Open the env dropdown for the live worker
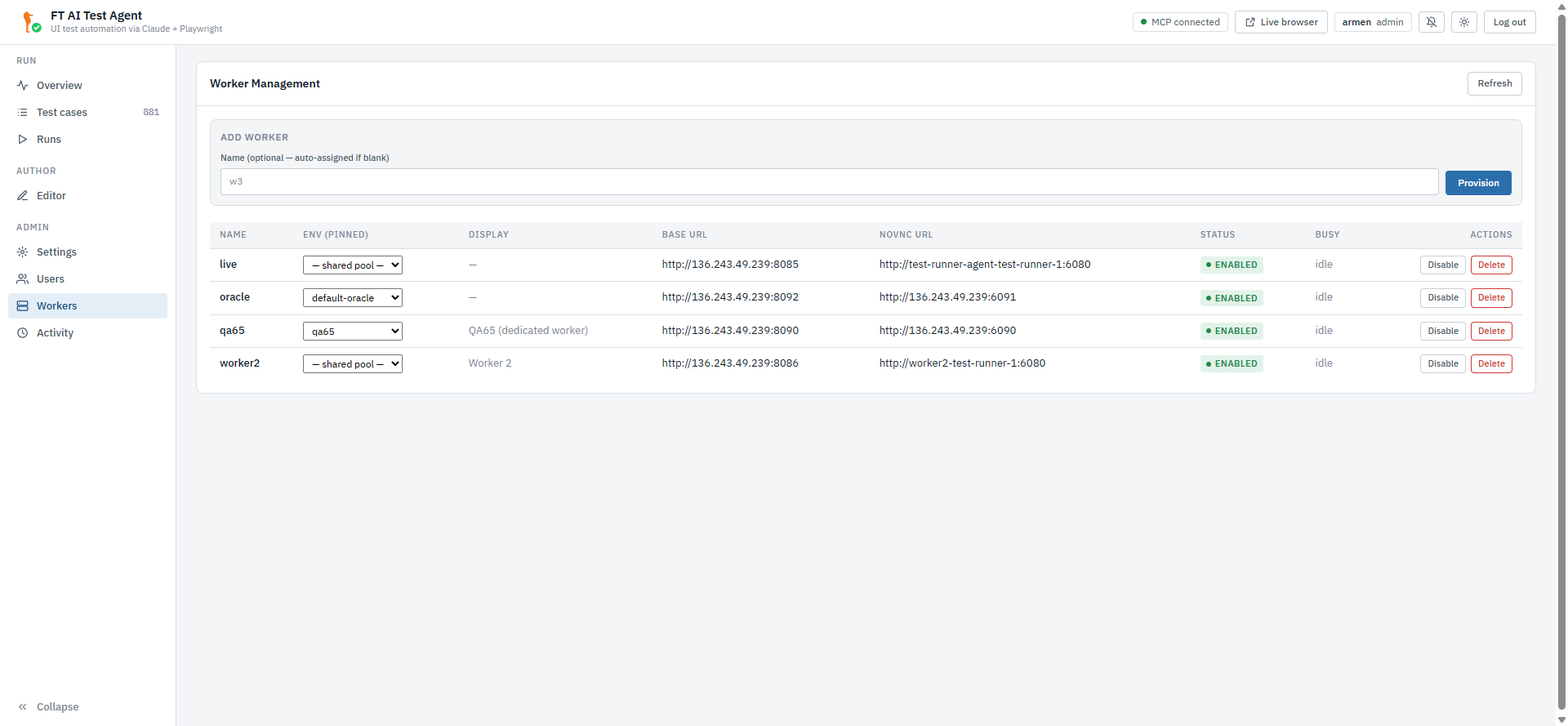Image resolution: width=1568 pixels, height=726 pixels. click(352, 265)
